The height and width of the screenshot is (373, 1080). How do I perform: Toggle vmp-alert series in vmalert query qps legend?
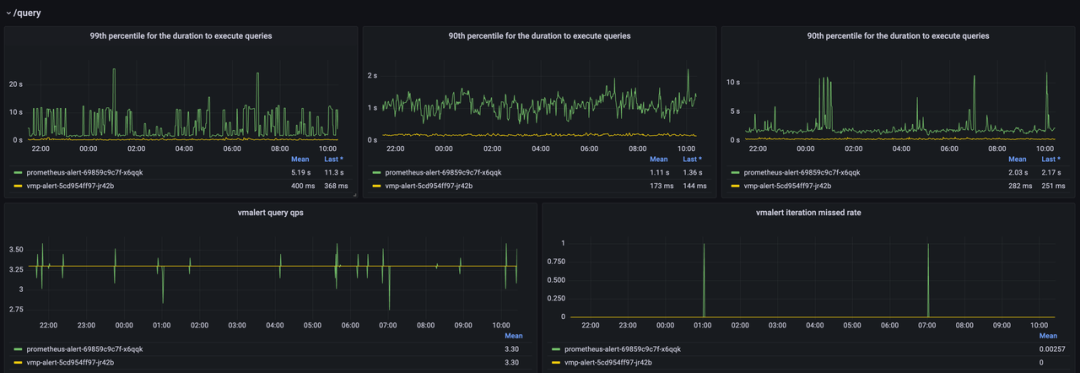click(x=70, y=362)
